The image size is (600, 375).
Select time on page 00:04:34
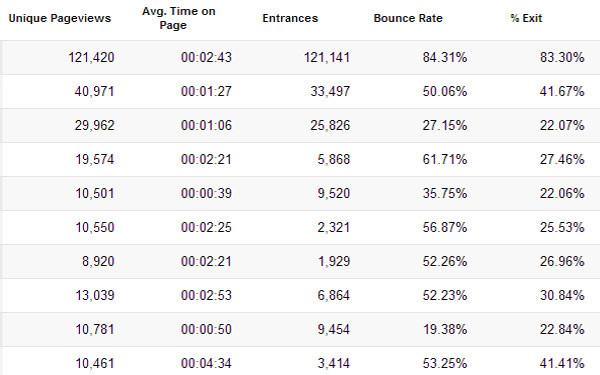[206, 364]
